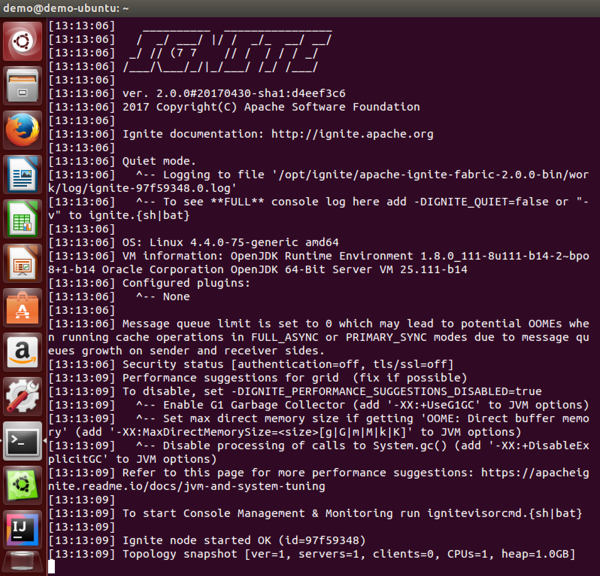Viewport: 600px width, 576px height.
Task: Click the 'Security status [authentication=off' line
Action: pyautogui.click(x=288, y=364)
